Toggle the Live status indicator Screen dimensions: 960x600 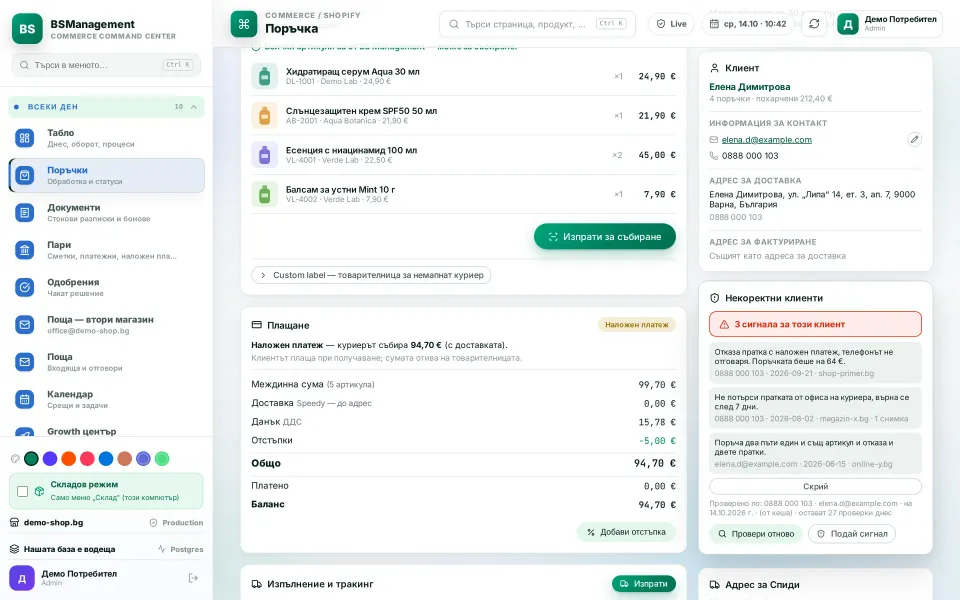pyautogui.click(x=671, y=24)
